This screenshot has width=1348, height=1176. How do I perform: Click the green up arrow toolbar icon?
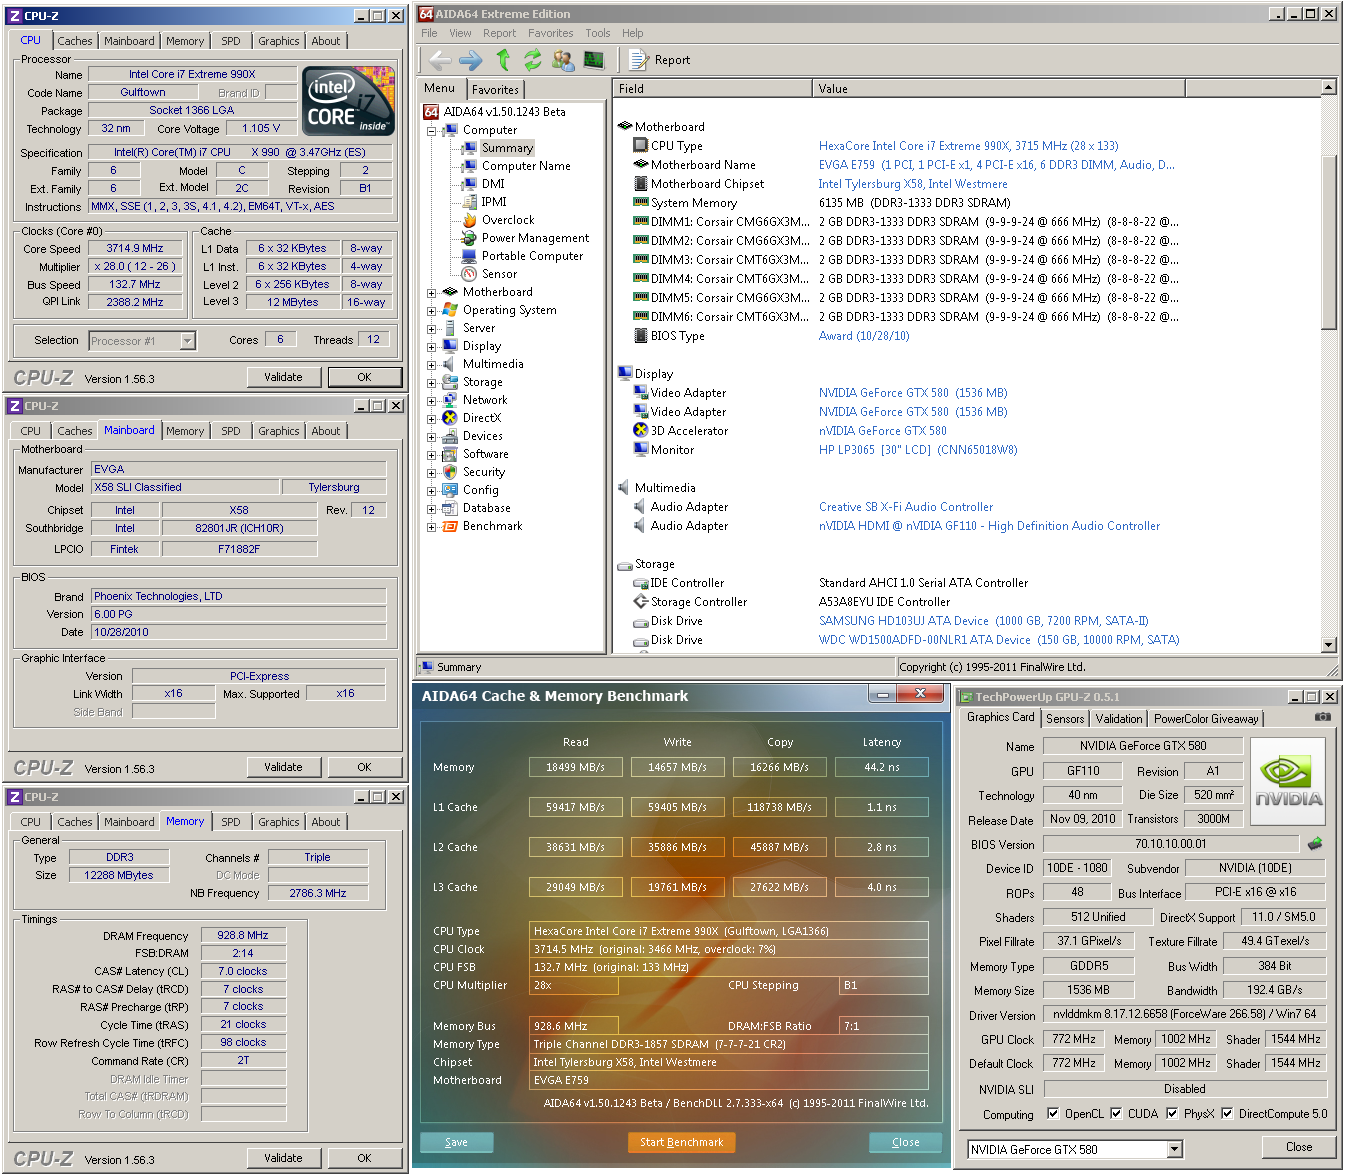point(503,60)
